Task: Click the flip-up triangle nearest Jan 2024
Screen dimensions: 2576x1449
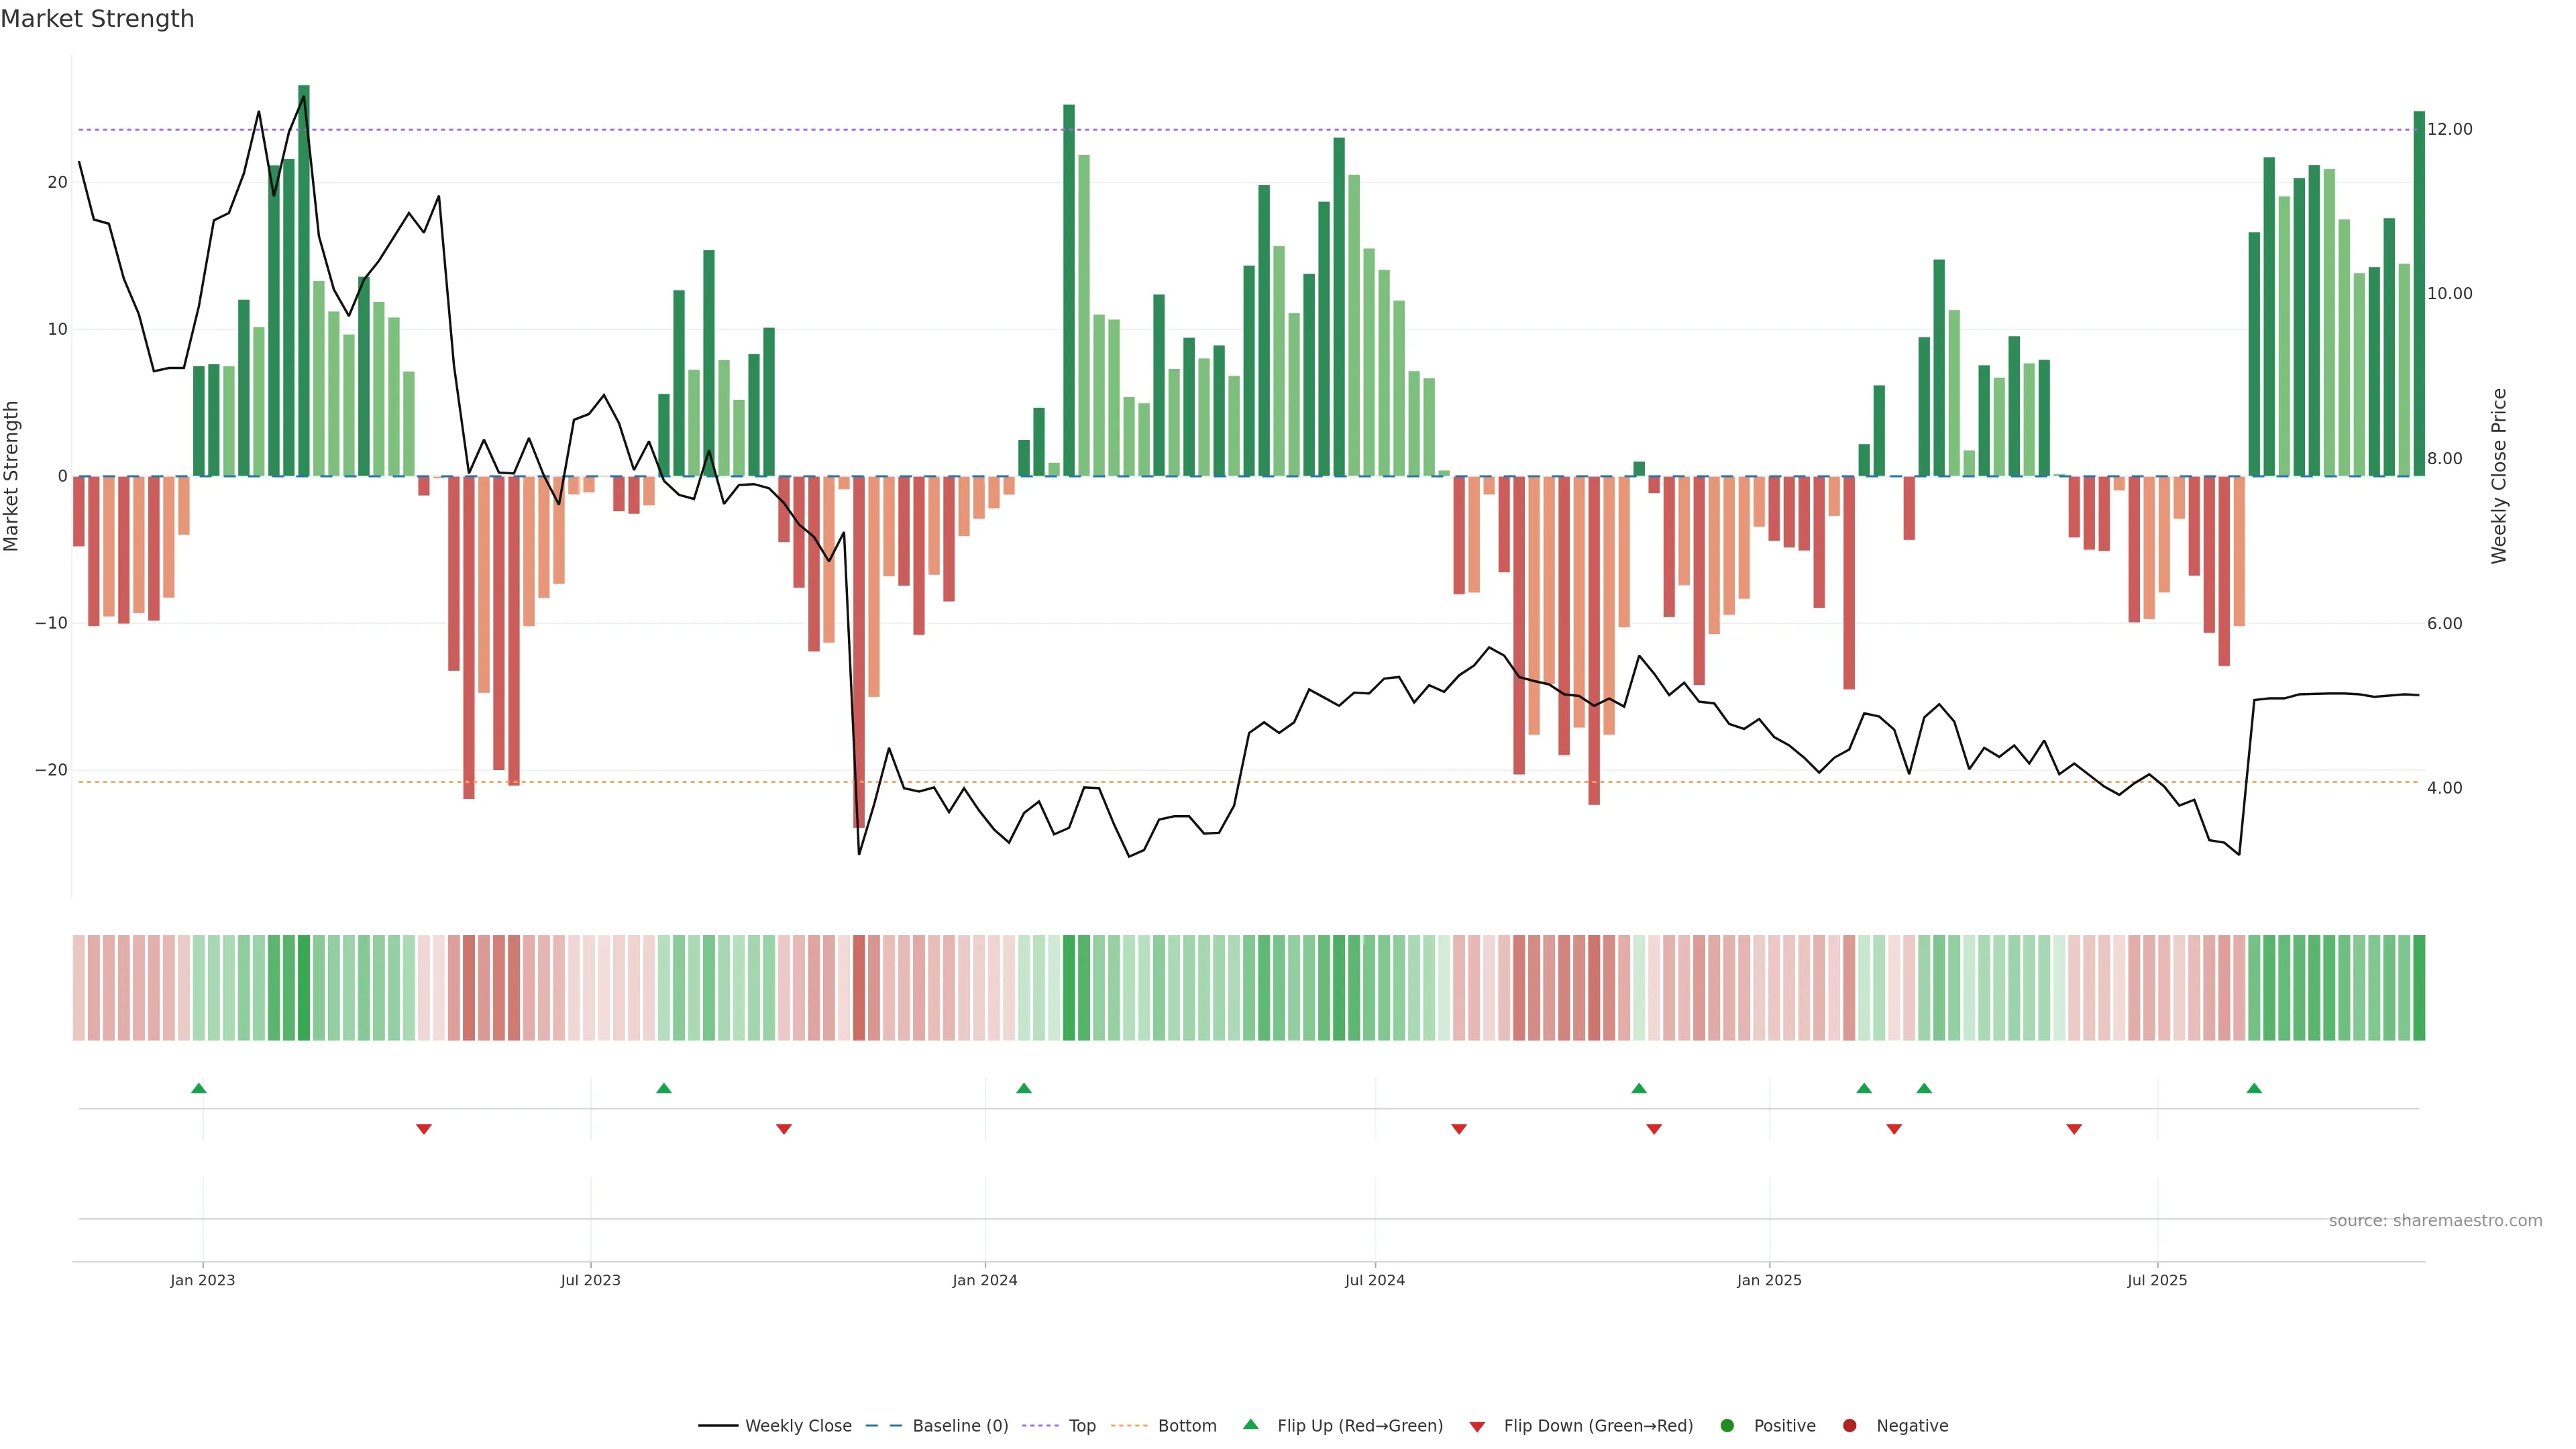Action: (1024, 1088)
